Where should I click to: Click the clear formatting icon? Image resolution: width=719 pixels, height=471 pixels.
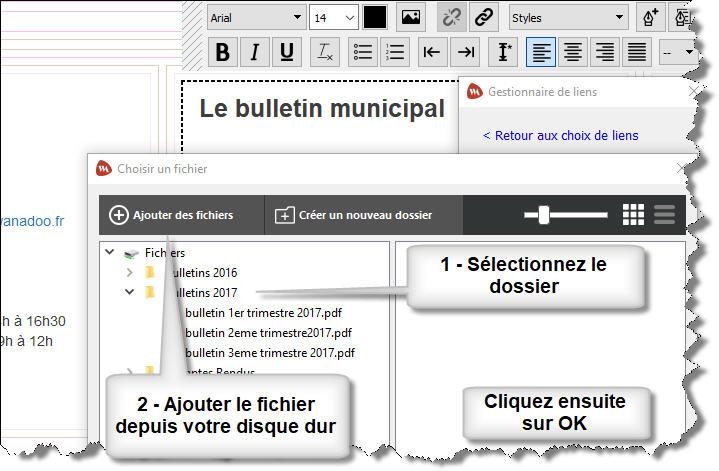pos(324,52)
